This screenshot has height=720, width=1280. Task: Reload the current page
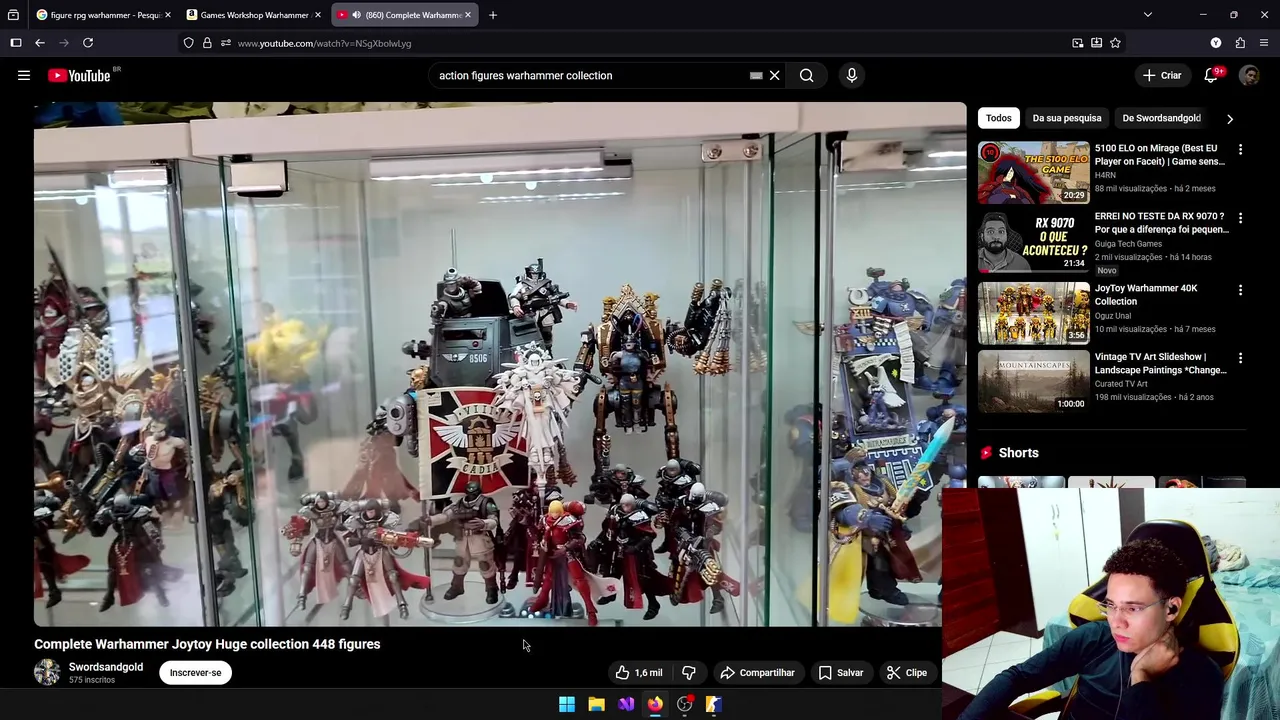88,43
